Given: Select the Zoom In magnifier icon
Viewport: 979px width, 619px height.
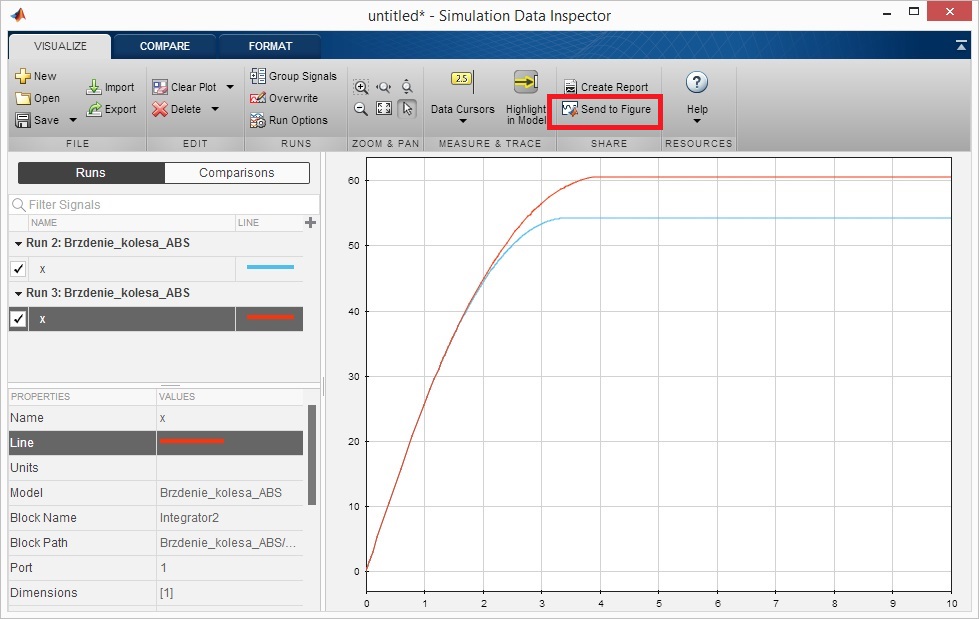Looking at the screenshot, I should point(361,87).
